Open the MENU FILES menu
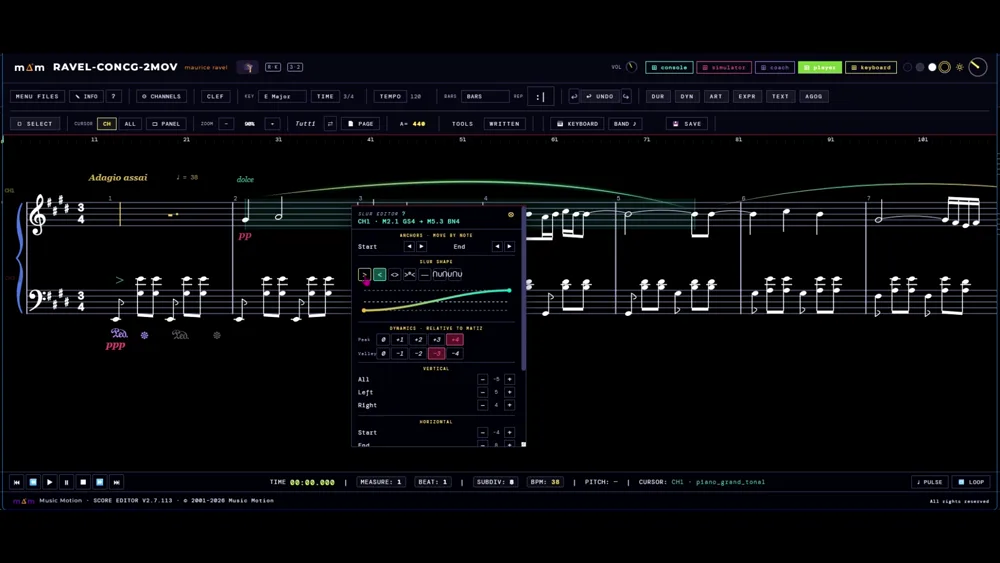 pos(37,96)
